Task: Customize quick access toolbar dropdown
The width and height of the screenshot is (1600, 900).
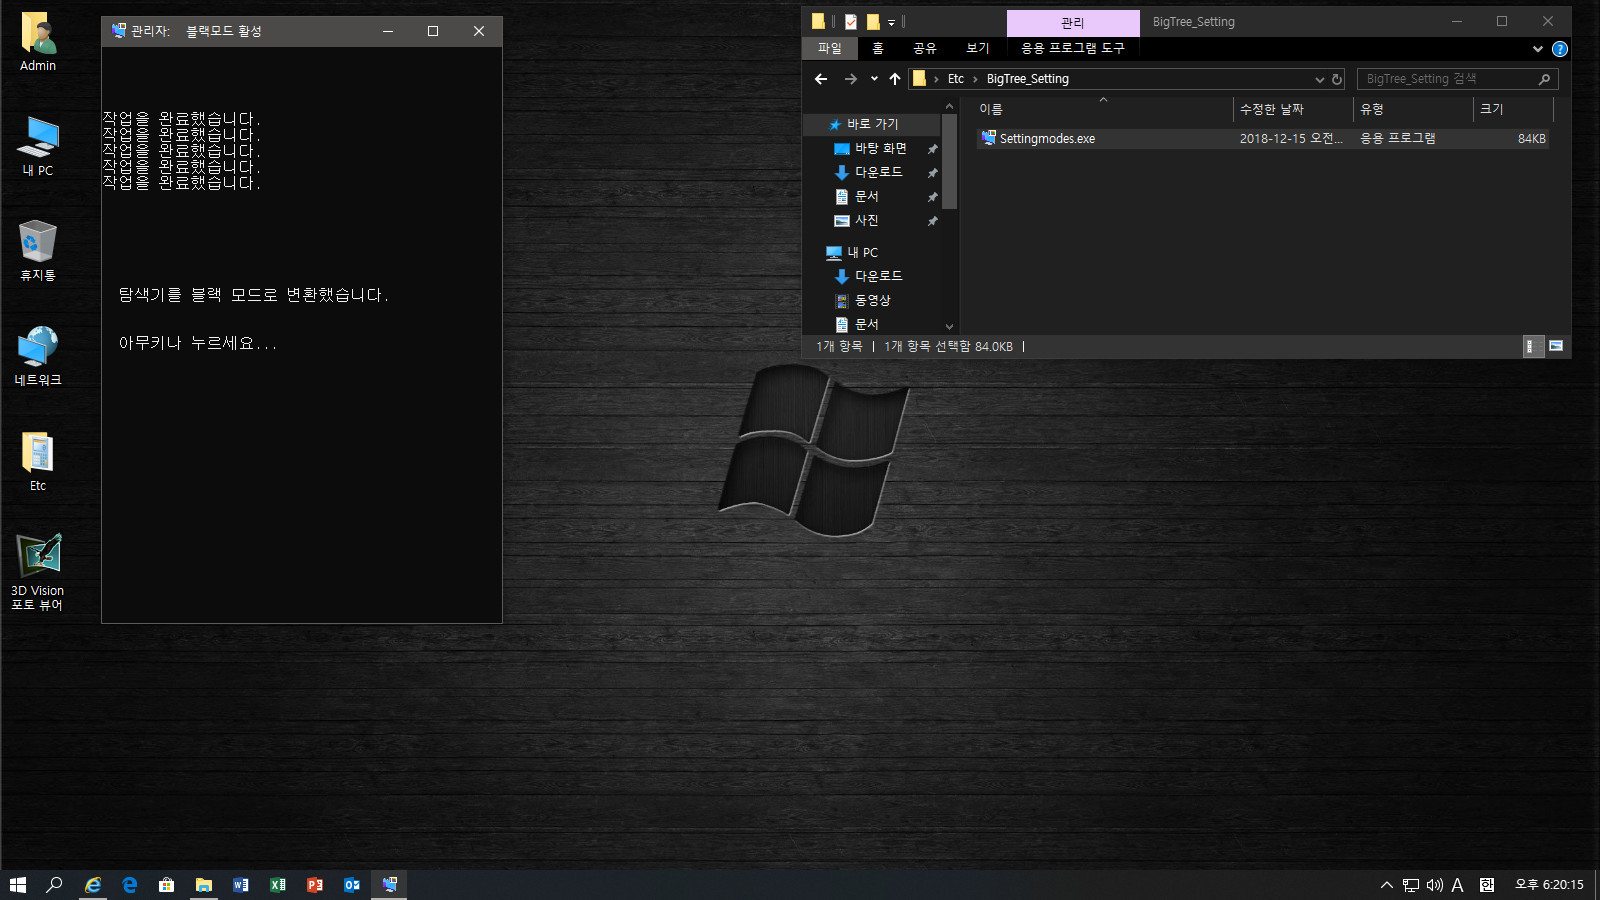Action: 891,22
